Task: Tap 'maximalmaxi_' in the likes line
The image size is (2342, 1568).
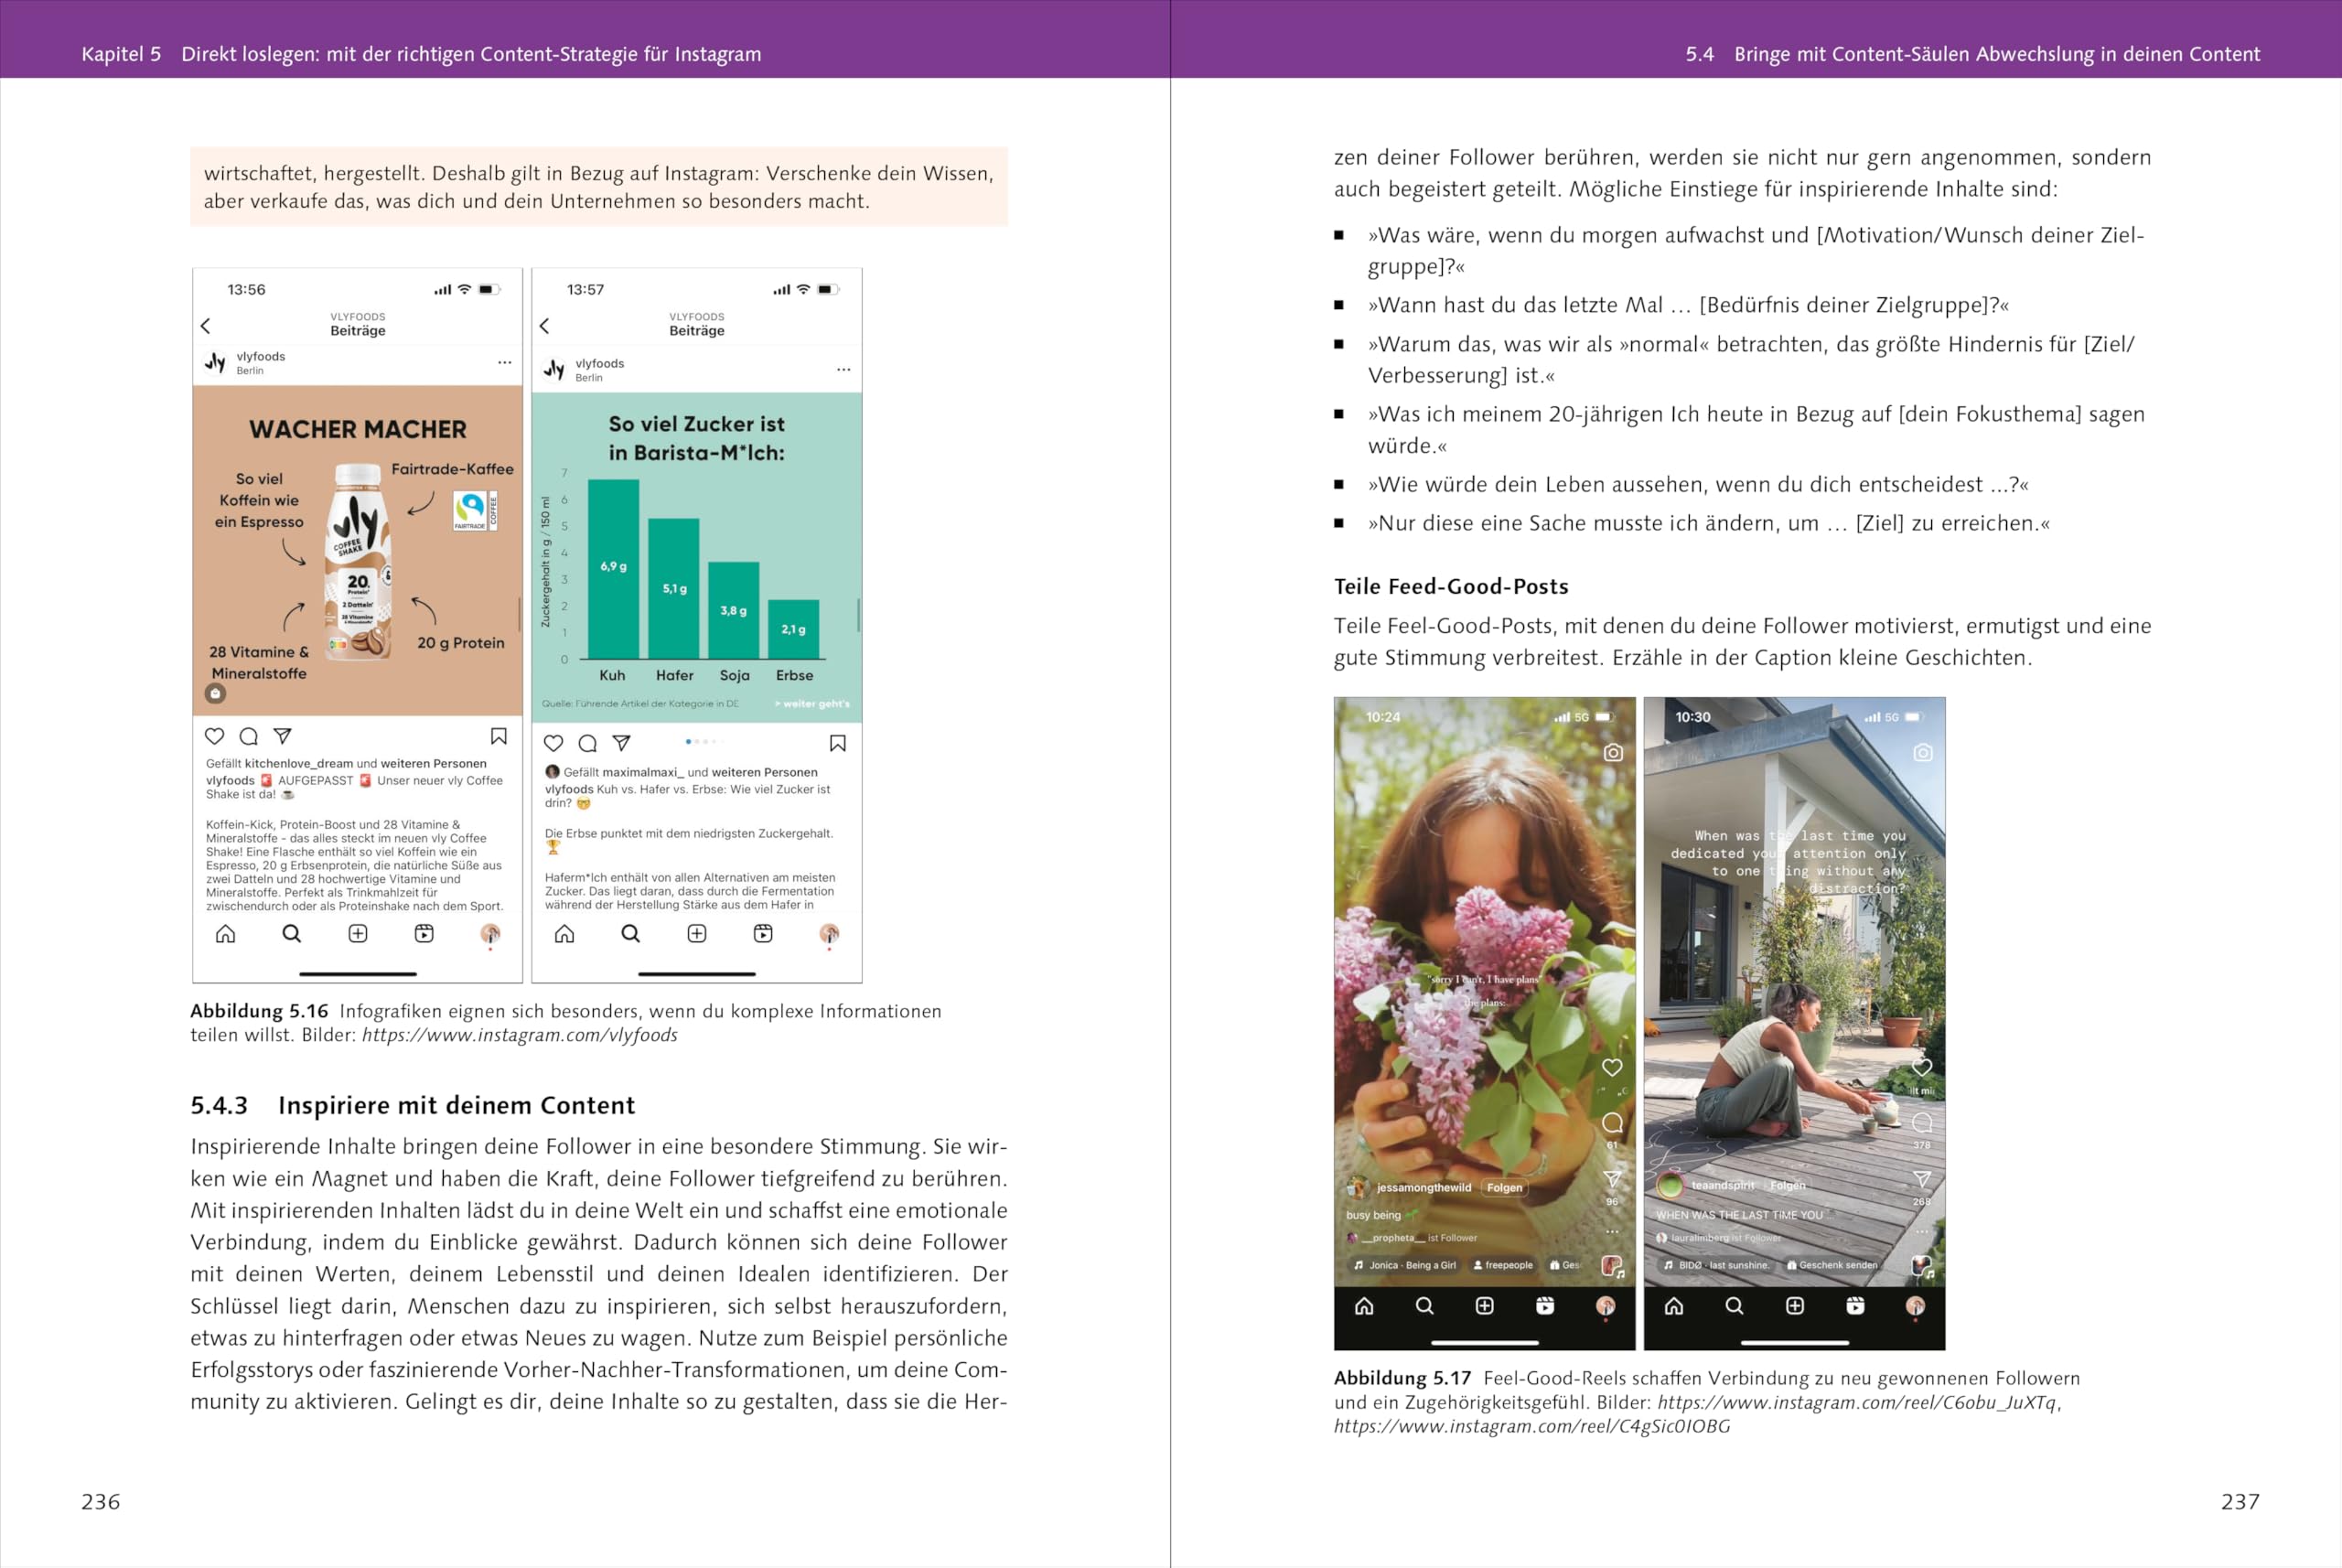Action: [643, 772]
